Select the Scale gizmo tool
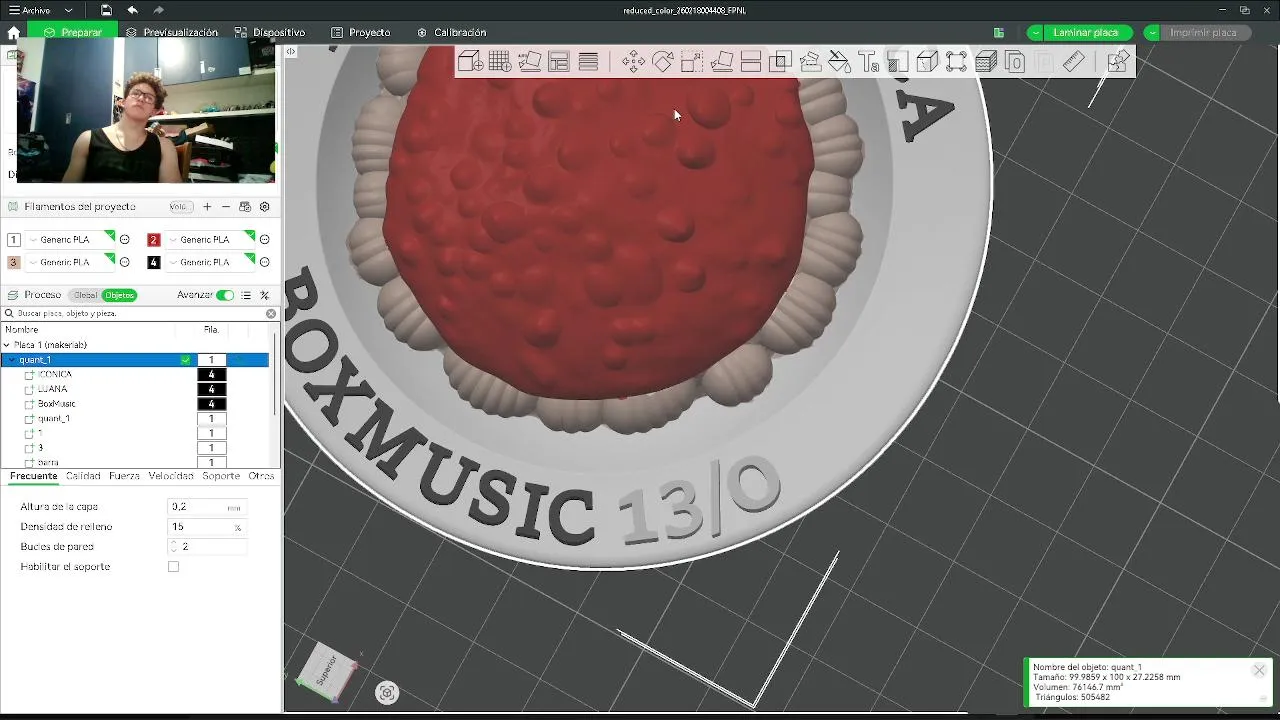 [x=692, y=62]
